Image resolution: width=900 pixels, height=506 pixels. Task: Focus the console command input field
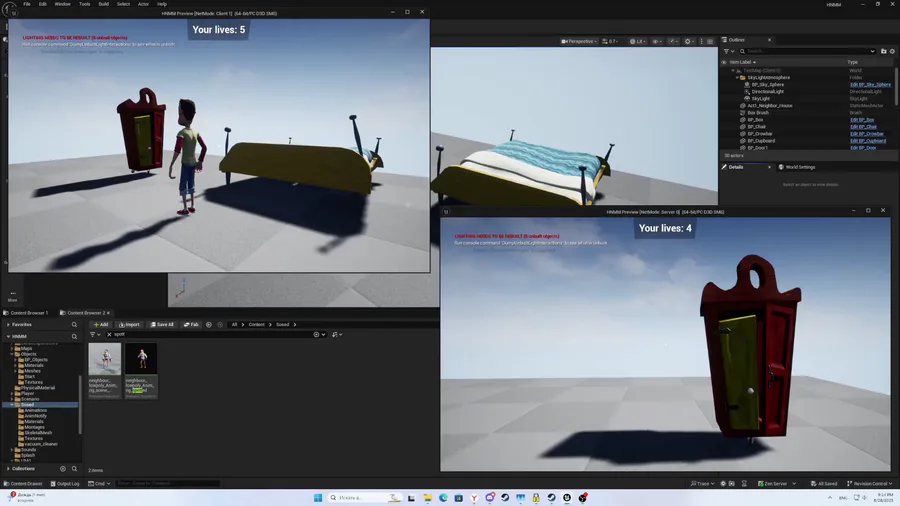[x=168, y=484]
